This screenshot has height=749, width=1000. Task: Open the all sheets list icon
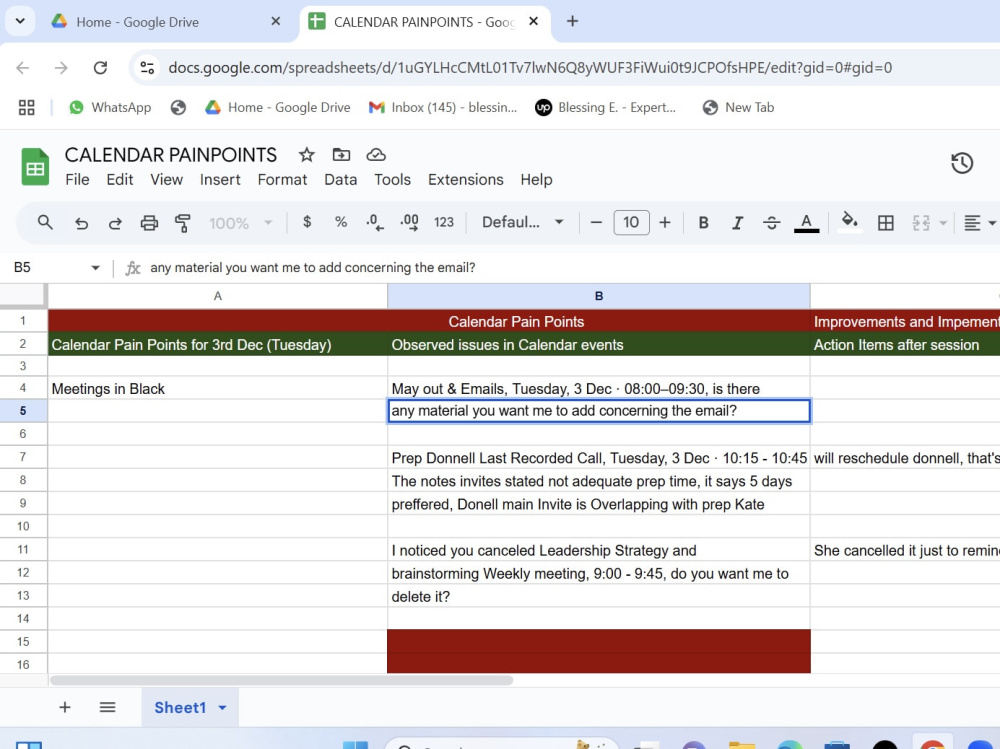(107, 707)
